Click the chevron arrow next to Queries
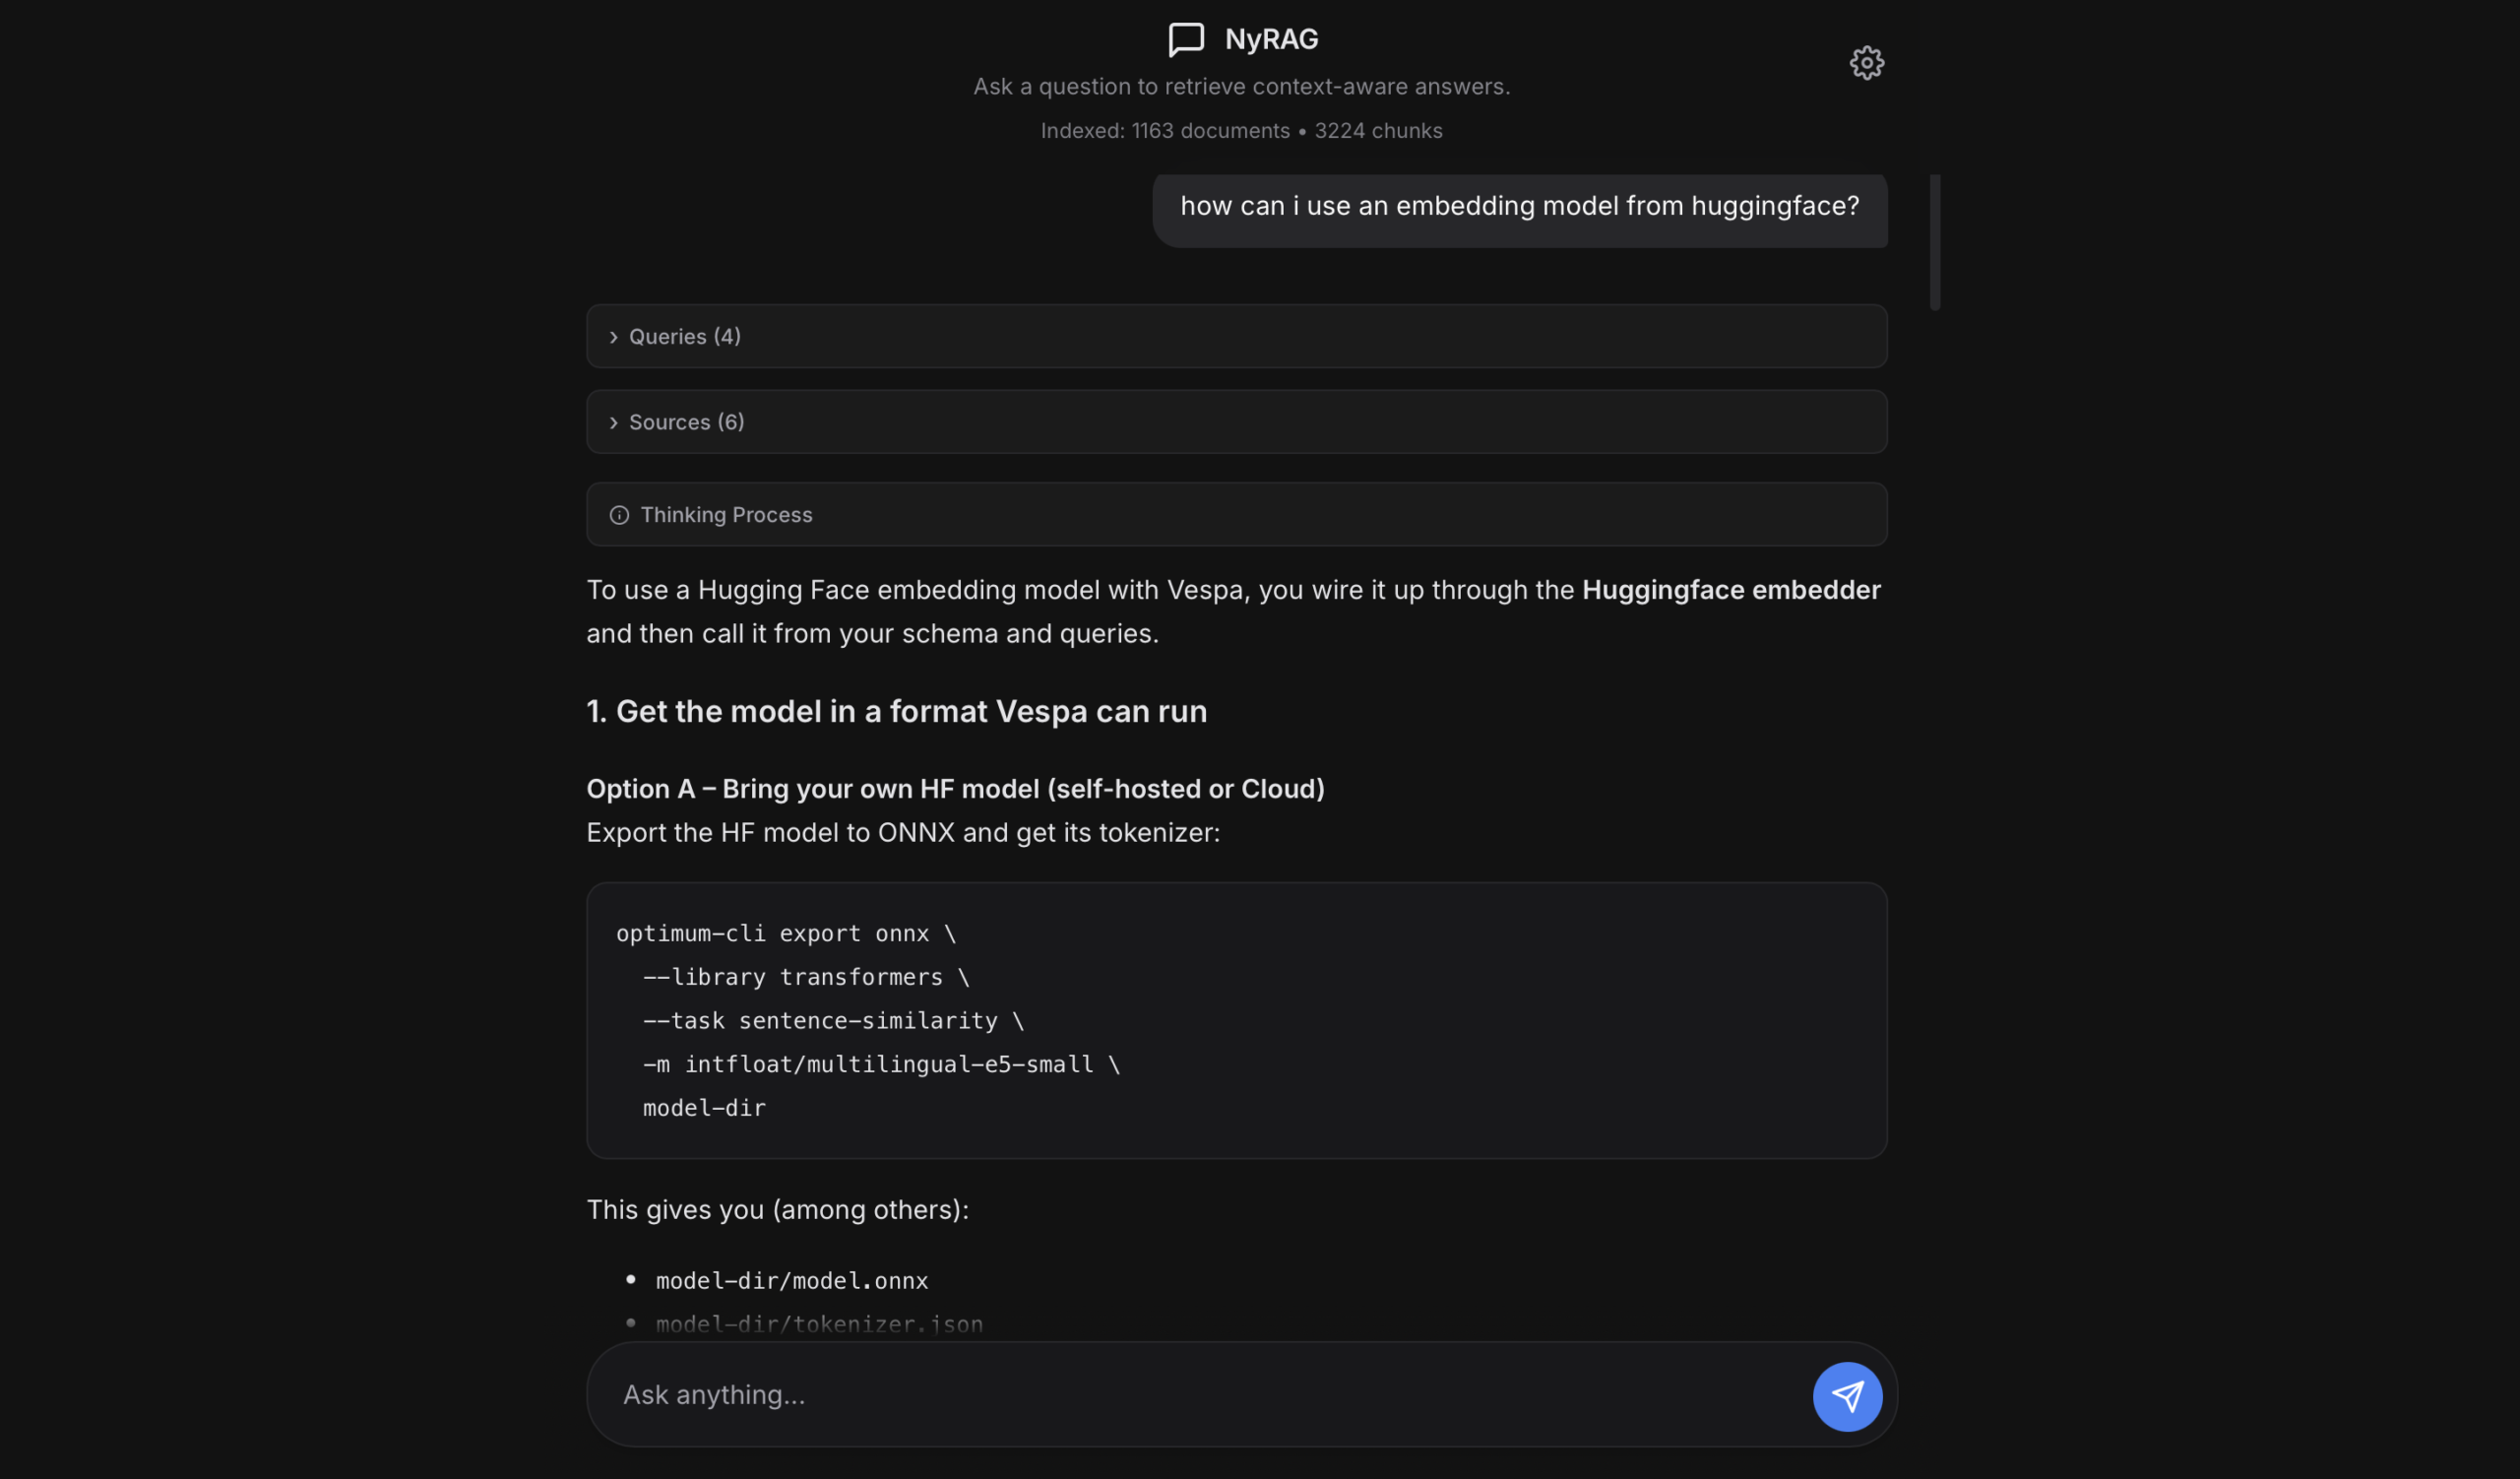This screenshot has height=1479, width=2520. (x=613, y=337)
